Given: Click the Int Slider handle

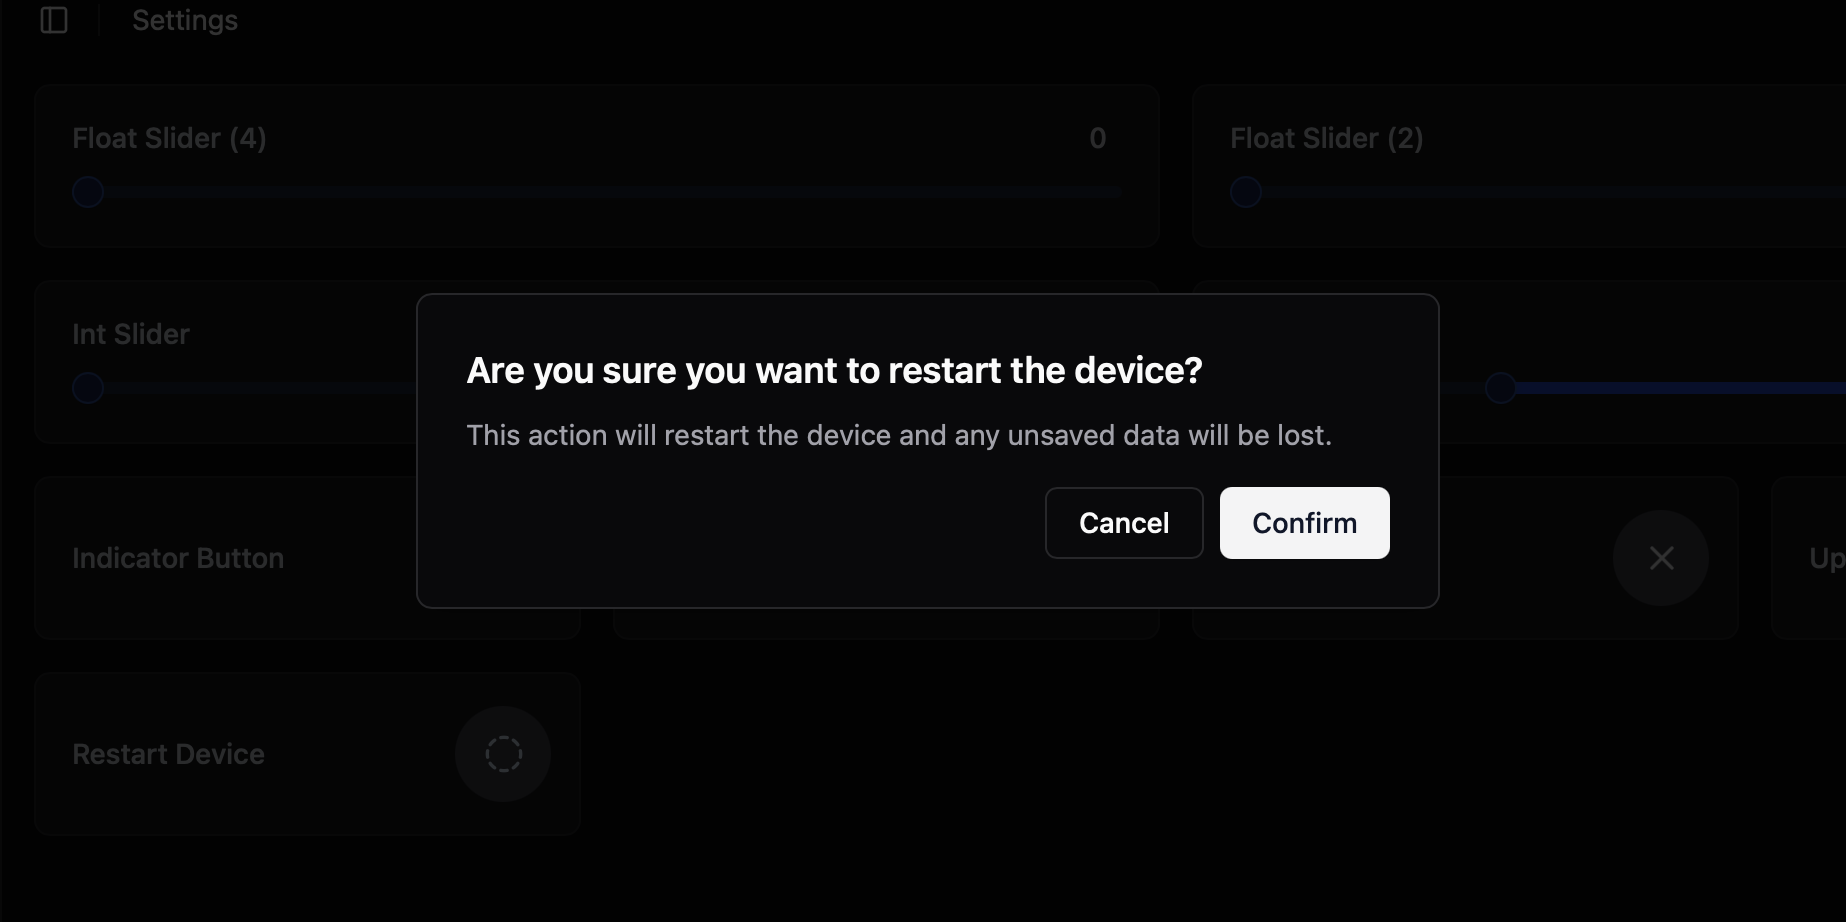Looking at the screenshot, I should [88, 388].
